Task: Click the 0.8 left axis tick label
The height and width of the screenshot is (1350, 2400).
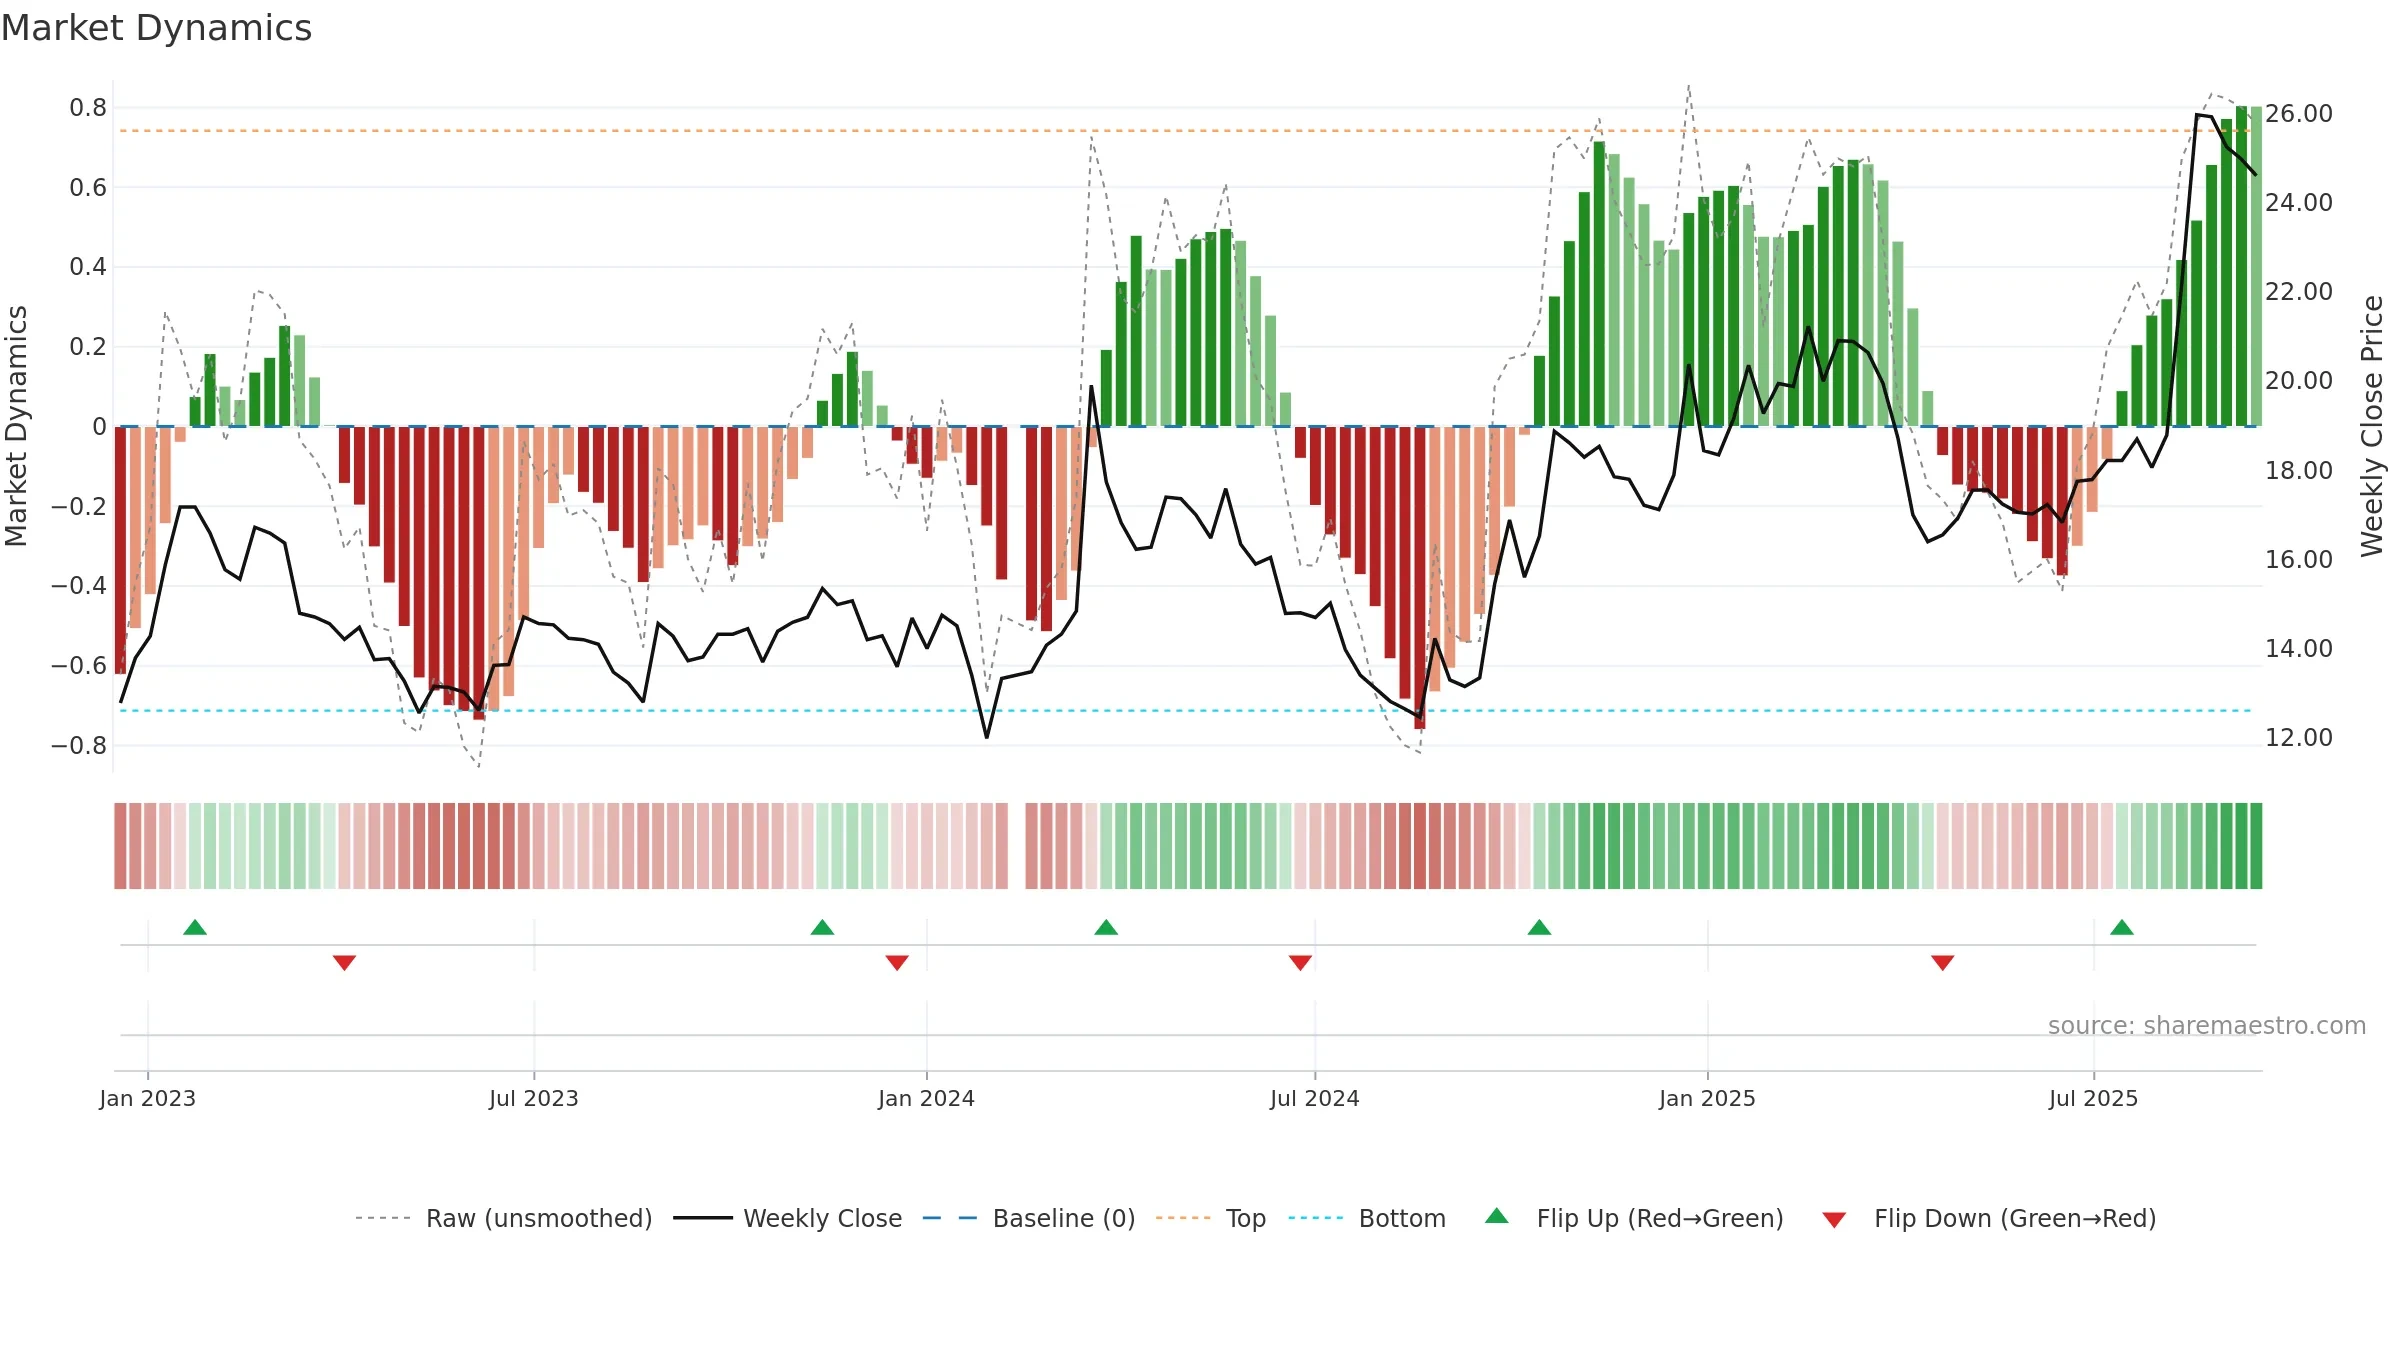Action: (x=88, y=107)
